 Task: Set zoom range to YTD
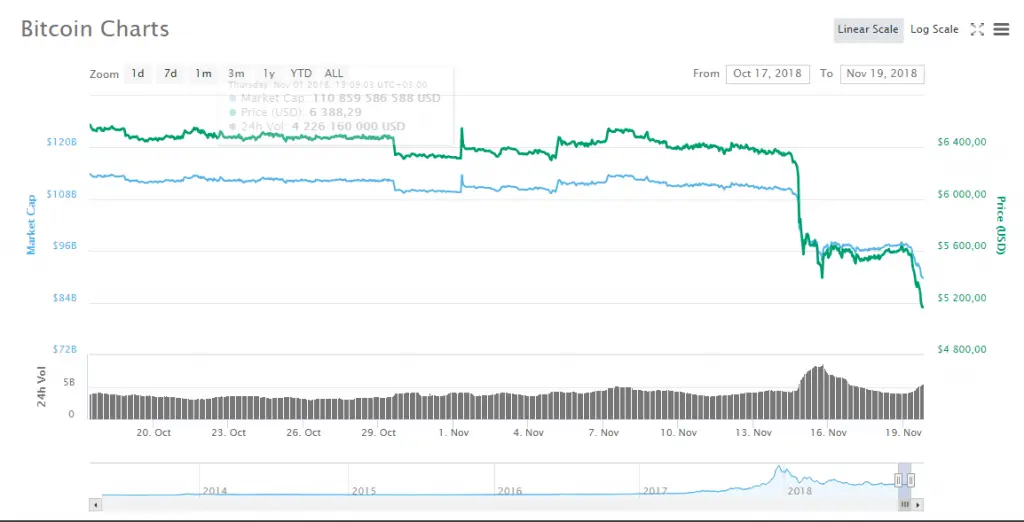301,74
